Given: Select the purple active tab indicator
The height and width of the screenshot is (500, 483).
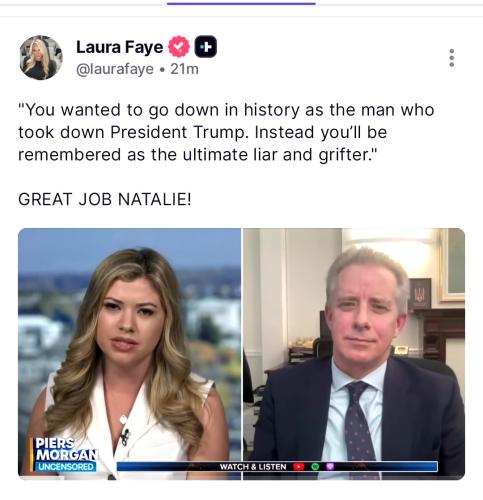Looking at the screenshot, I should click(x=241, y=4).
